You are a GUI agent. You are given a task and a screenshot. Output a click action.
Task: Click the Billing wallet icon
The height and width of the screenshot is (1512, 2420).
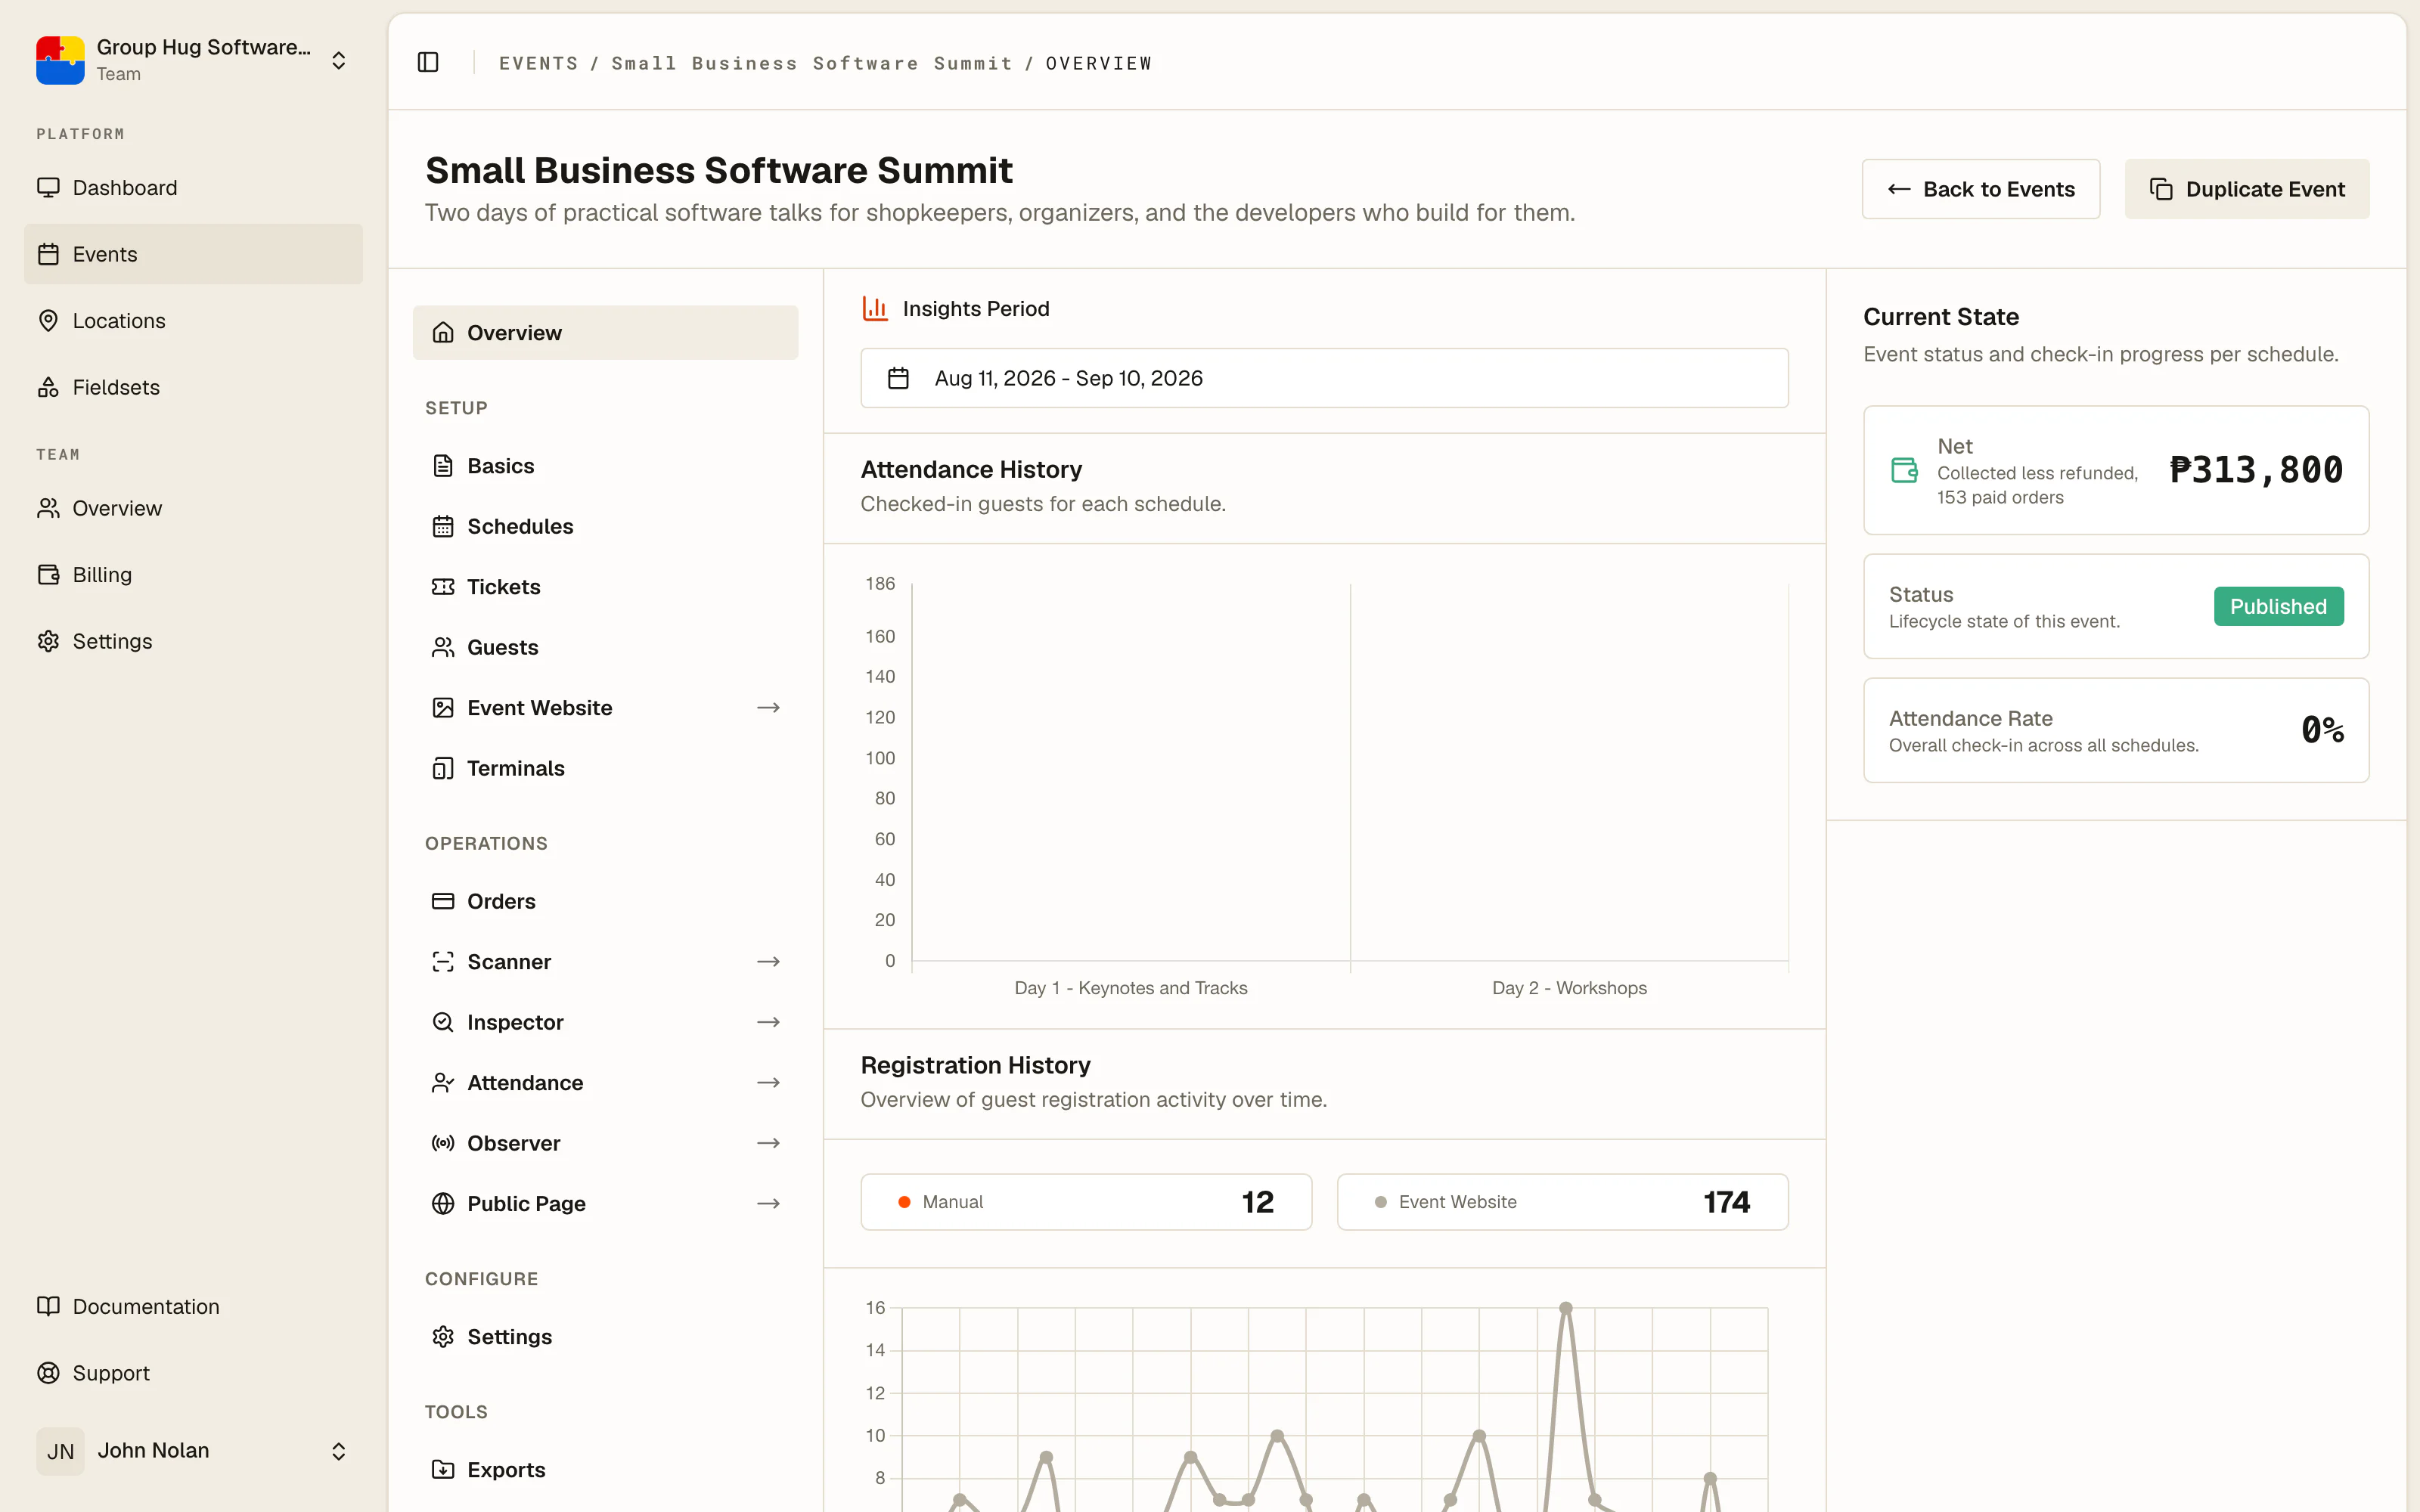(x=48, y=574)
